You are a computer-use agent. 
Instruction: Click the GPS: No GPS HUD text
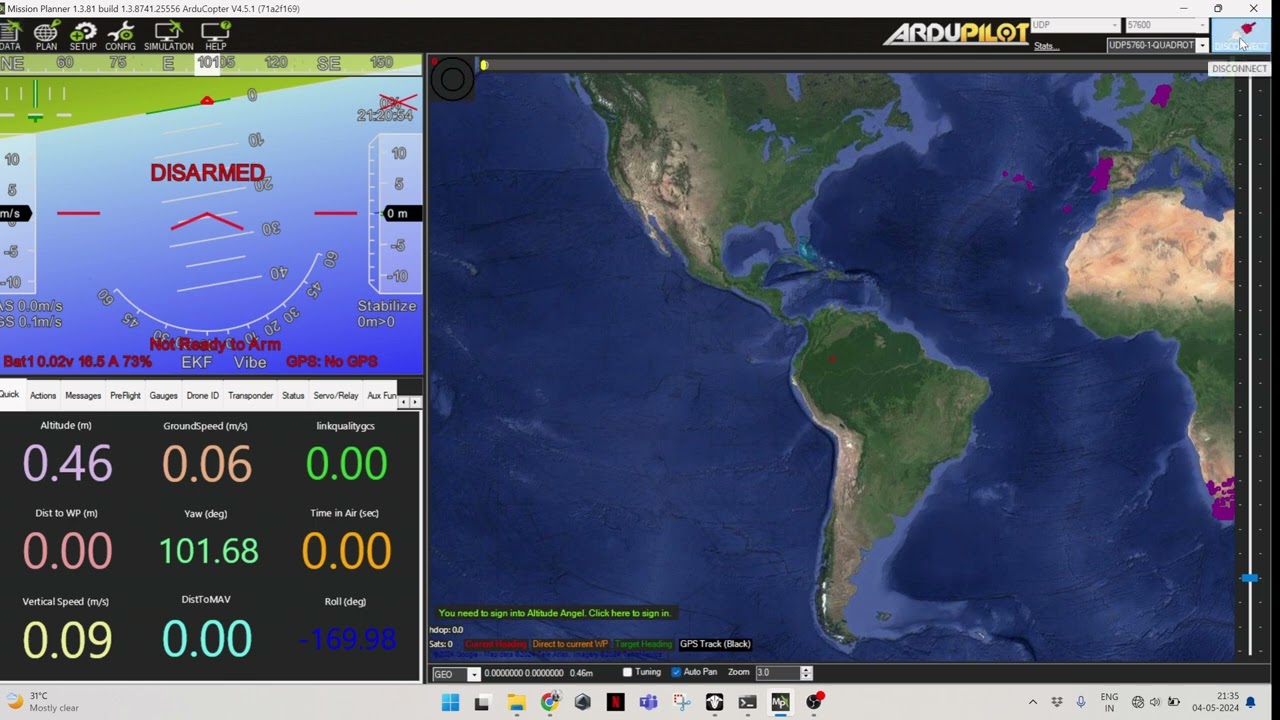[332, 362]
